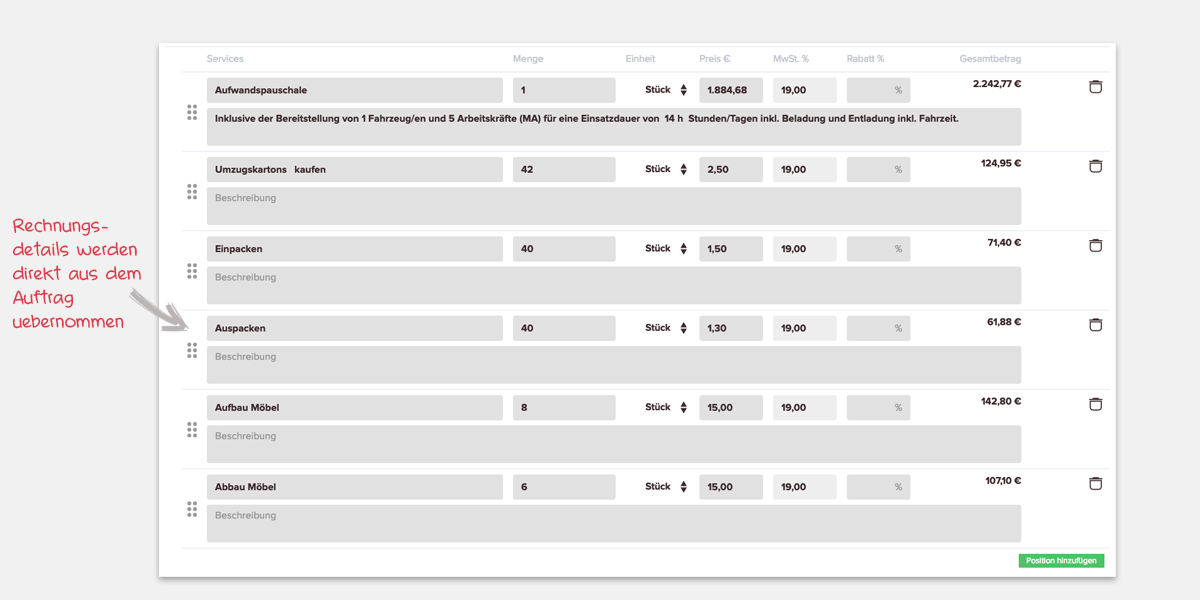Screen dimensions: 1200x600
Task: Delete the Abbau Möbel row via trash icon
Action: pyautogui.click(x=1095, y=484)
